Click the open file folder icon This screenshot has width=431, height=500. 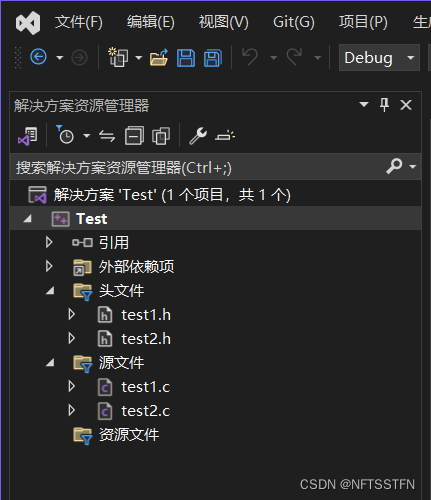159,57
